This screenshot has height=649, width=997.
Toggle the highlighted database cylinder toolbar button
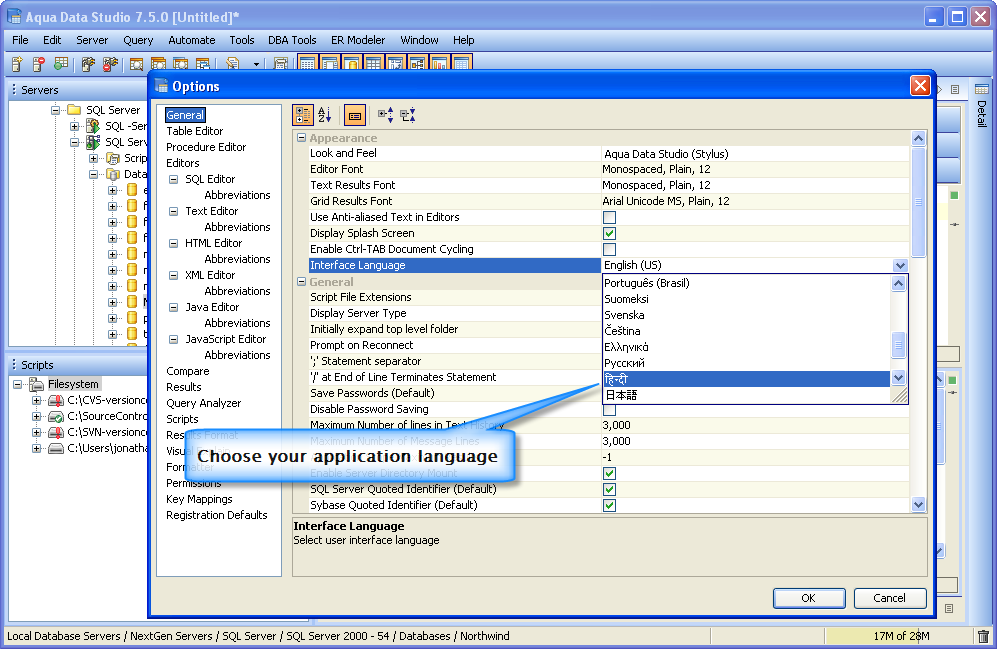tap(352, 63)
